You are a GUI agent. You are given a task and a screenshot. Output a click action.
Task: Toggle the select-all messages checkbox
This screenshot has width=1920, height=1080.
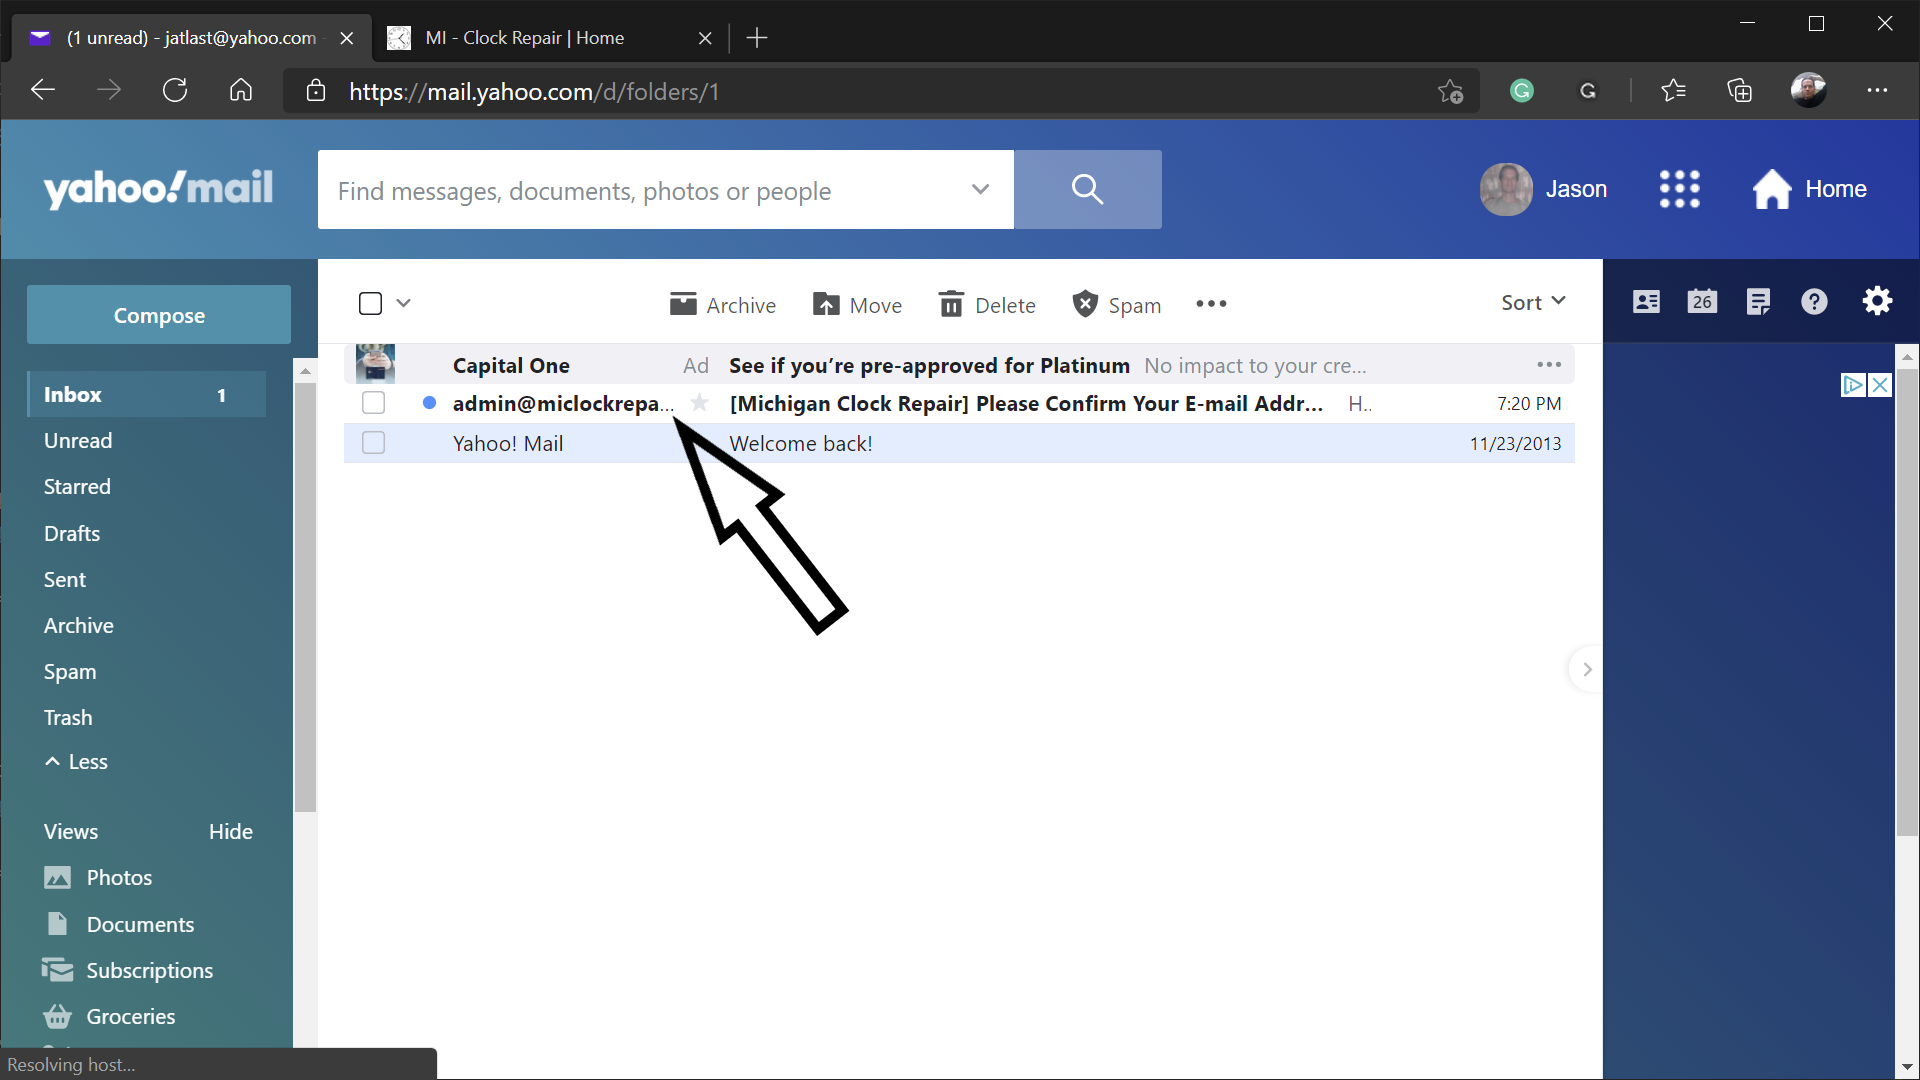(x=370, y=303)
